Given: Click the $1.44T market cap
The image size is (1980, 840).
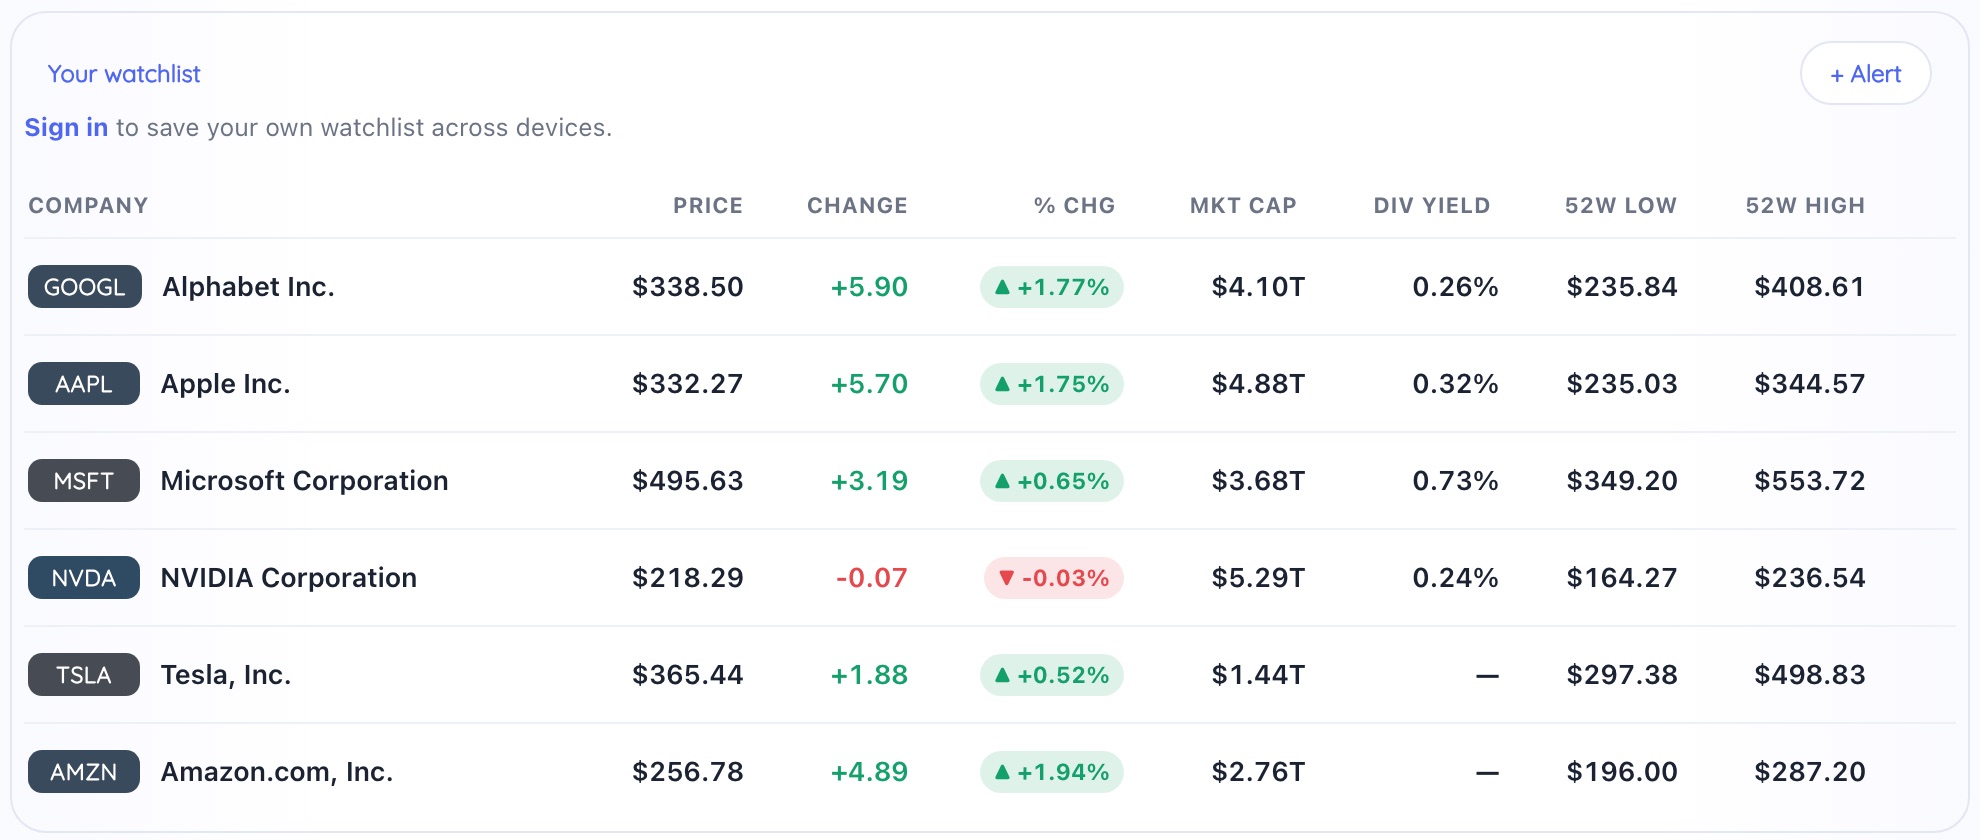Looking at the screenshot, I should click(x=1259, y=675).
